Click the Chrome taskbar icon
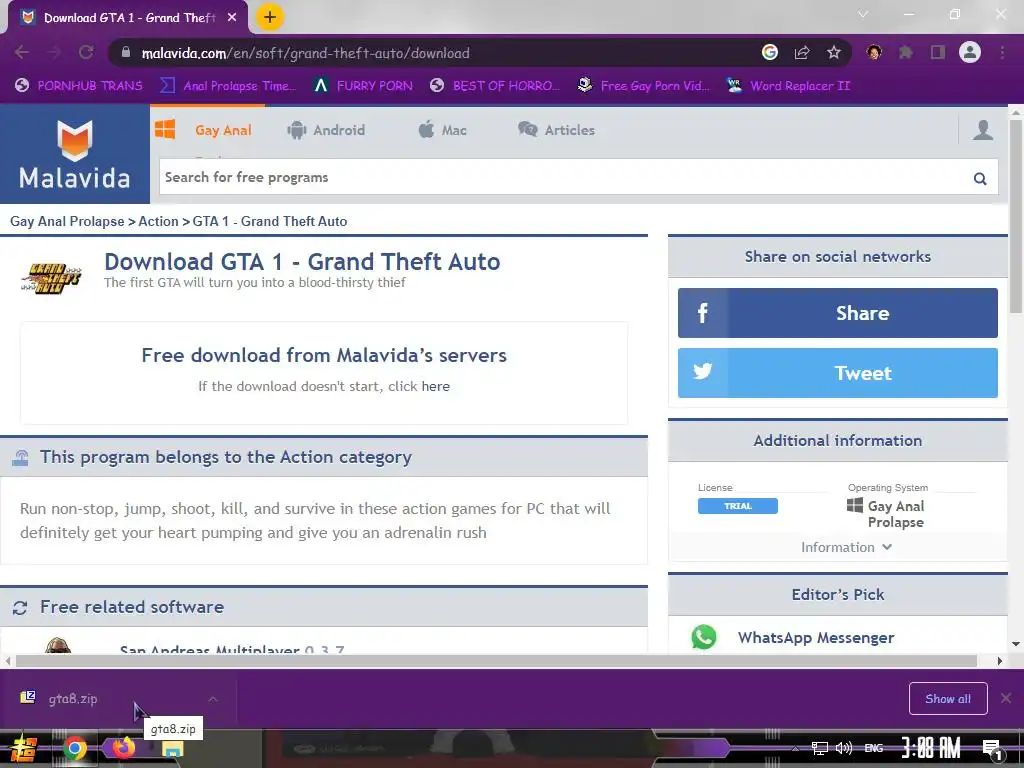The image size is (1024, 768). coord(74,748)
